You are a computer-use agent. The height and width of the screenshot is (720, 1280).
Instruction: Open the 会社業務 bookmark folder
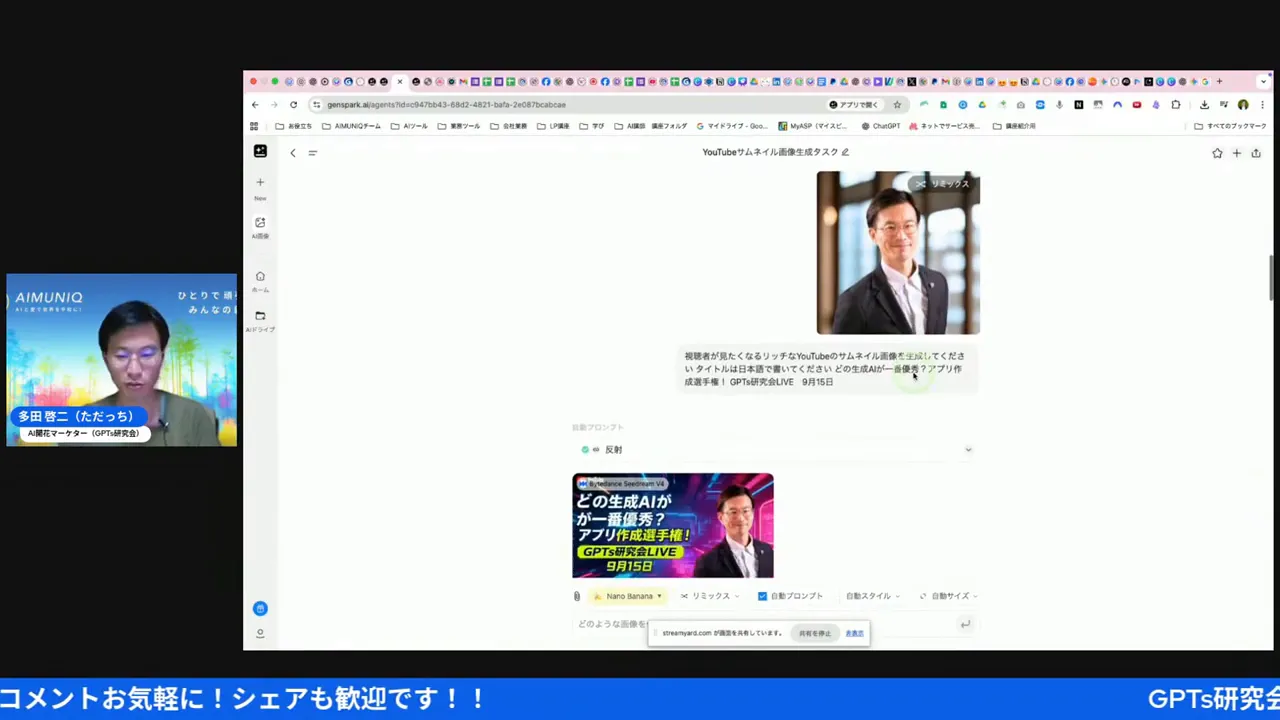[508, 126]
